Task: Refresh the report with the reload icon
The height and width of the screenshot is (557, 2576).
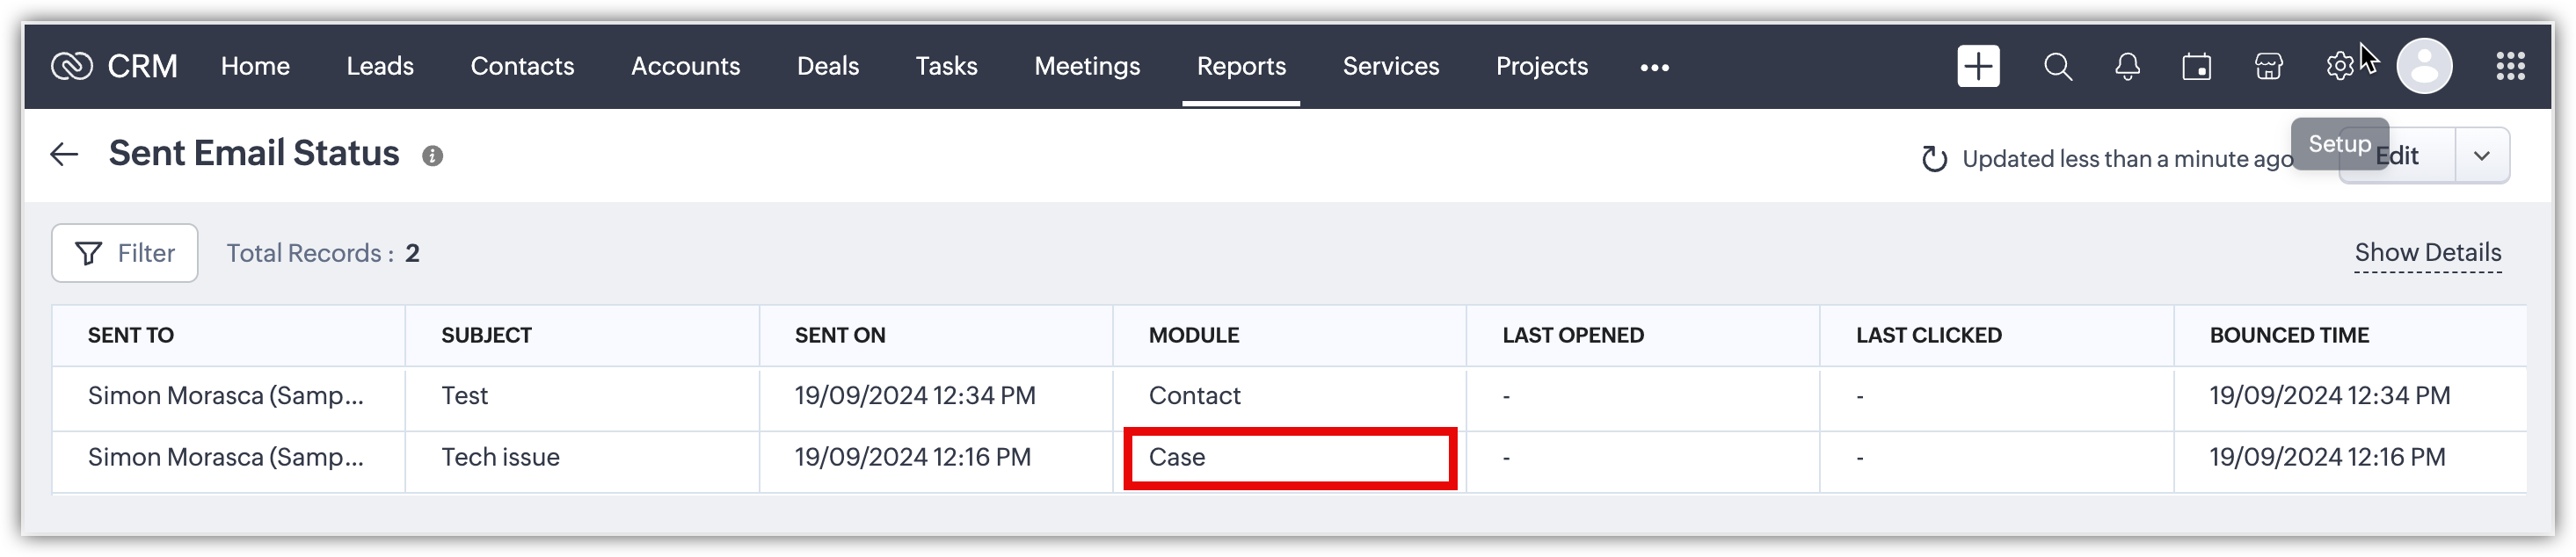Action: (1934, 159)
